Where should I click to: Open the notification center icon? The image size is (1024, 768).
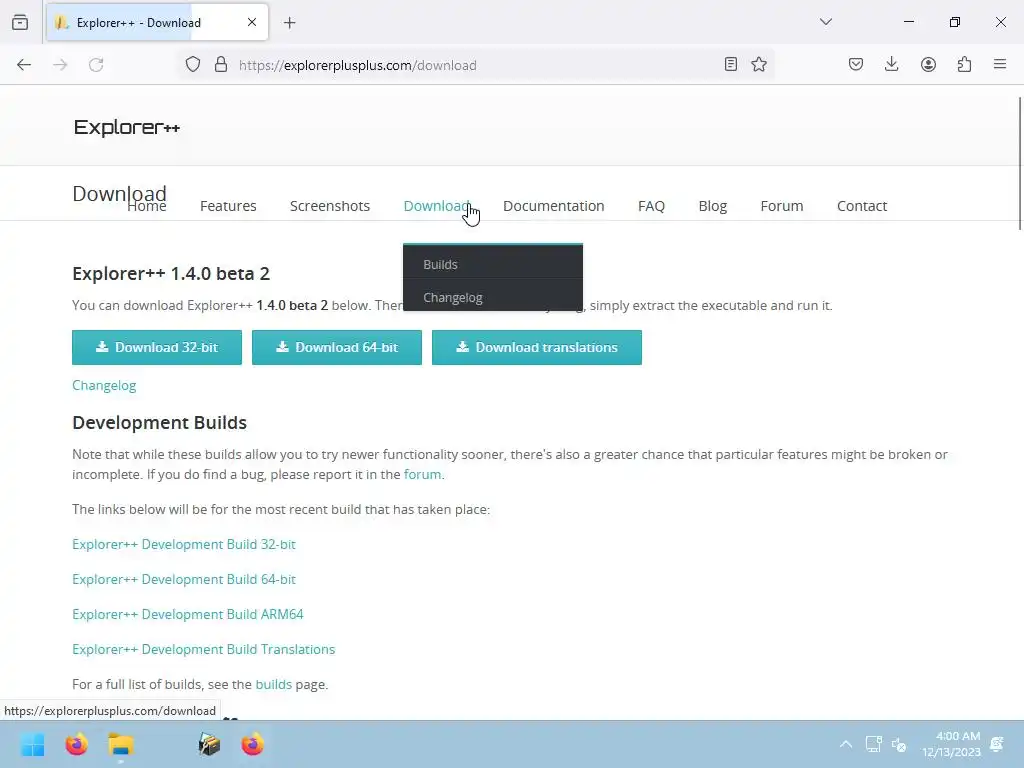click(997, 744)
